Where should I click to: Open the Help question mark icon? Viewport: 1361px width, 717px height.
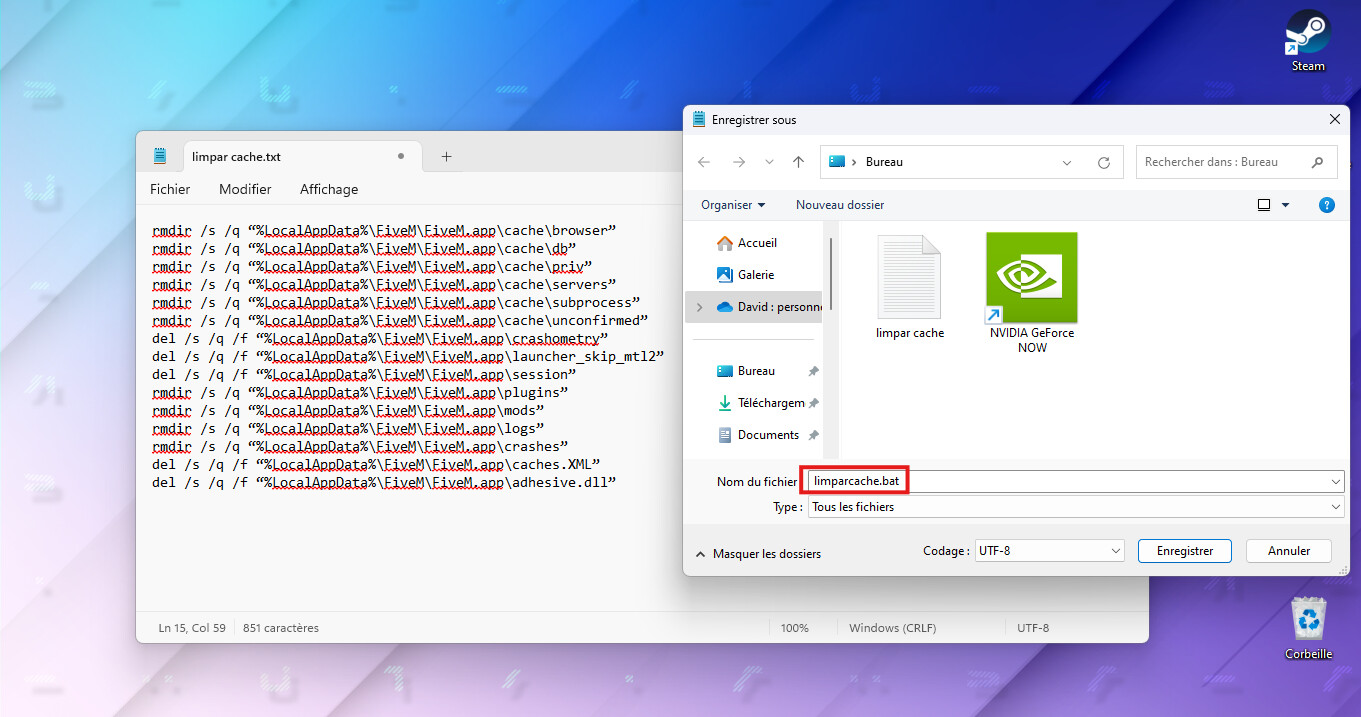coord(1327,205)
